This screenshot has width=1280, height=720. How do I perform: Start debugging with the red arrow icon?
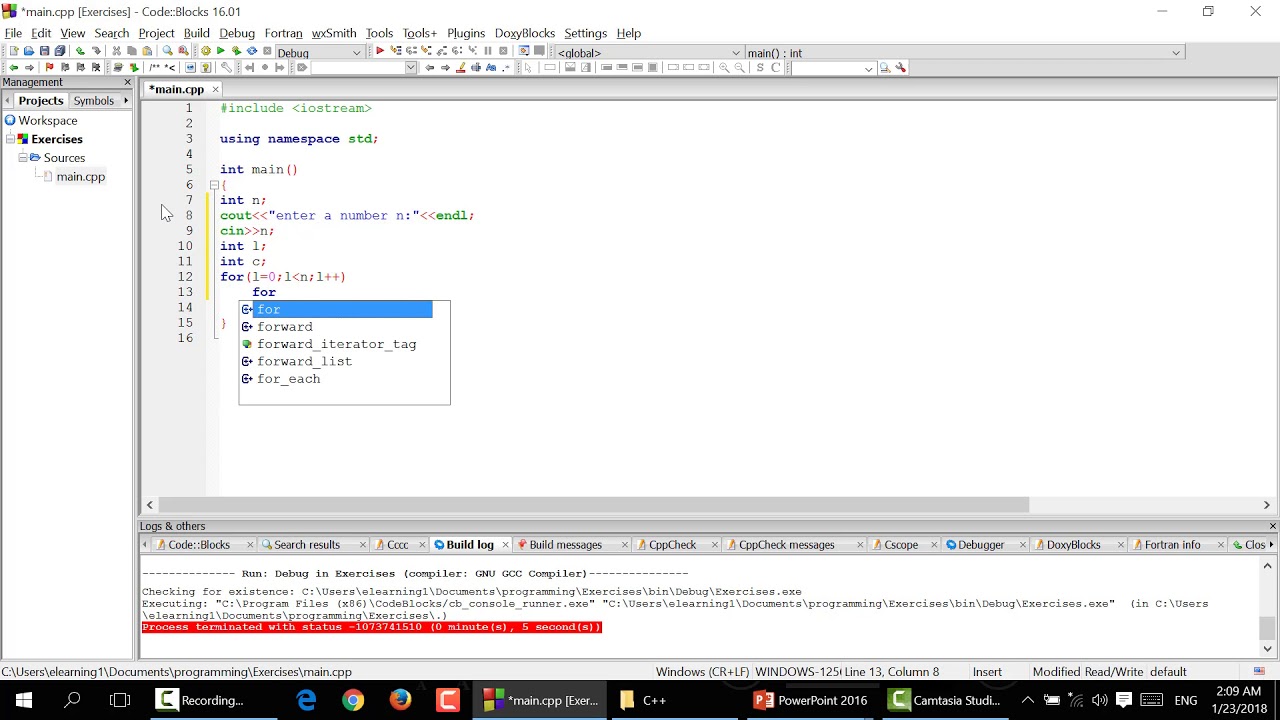coord(380,51)
